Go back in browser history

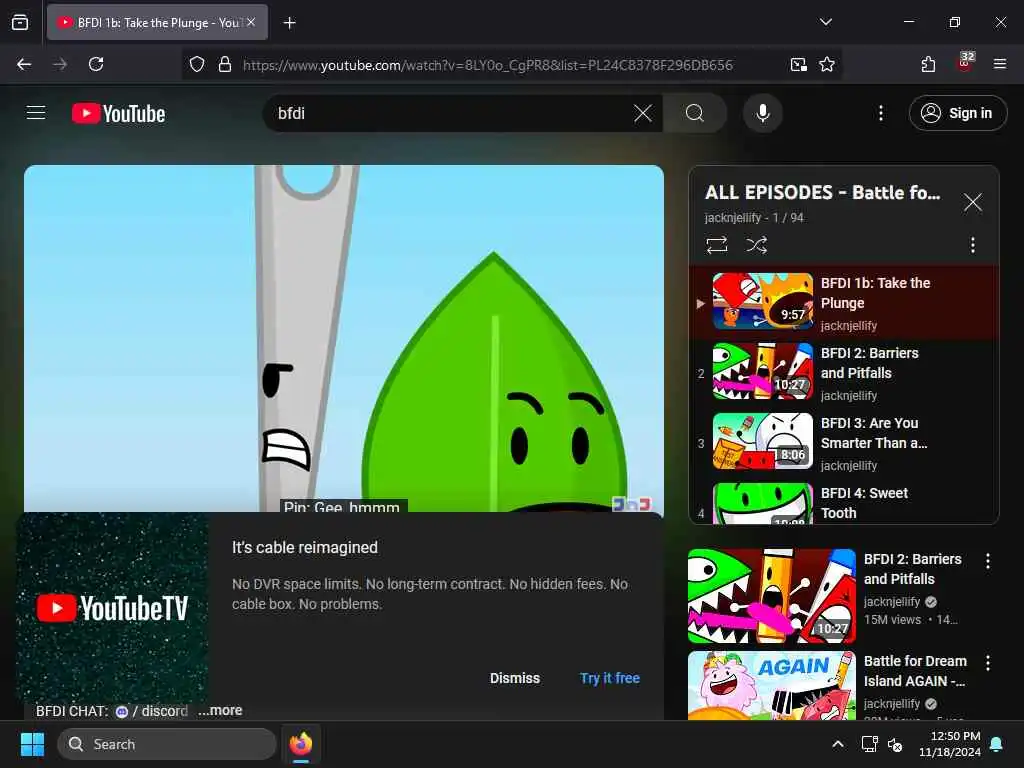(24, 64)
